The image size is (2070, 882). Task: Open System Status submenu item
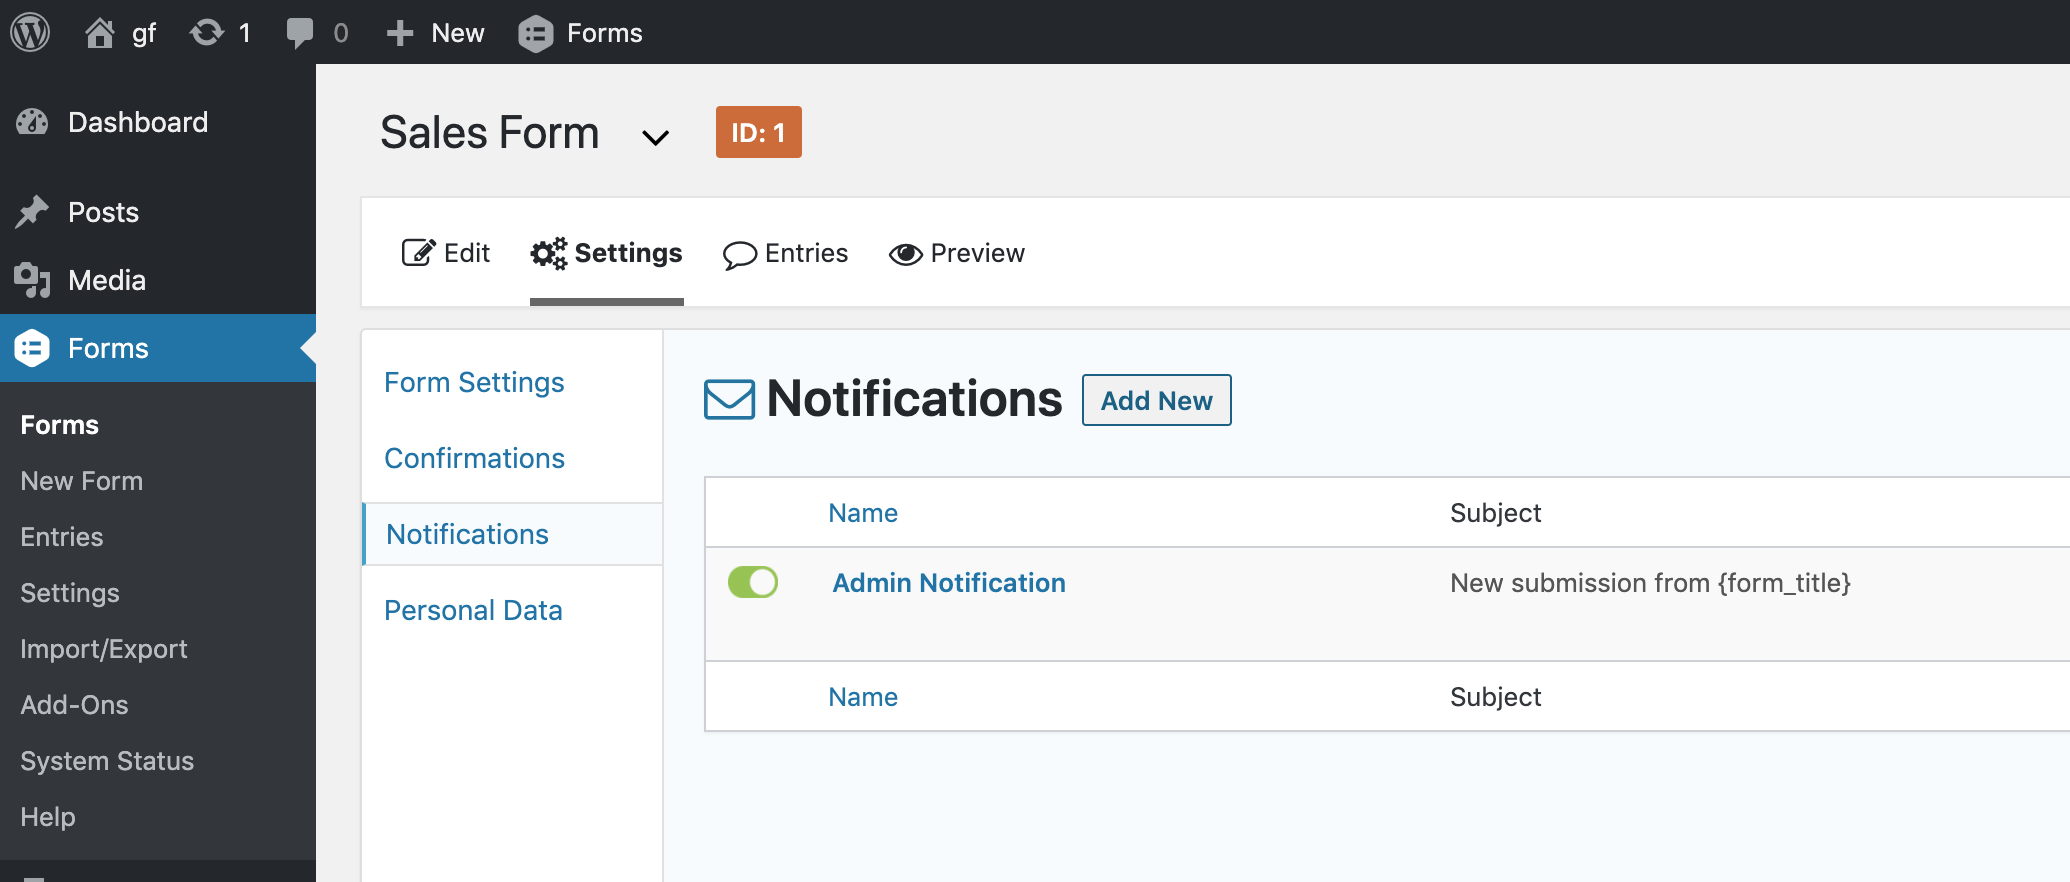pyautogui.click(x=107, y=761)
